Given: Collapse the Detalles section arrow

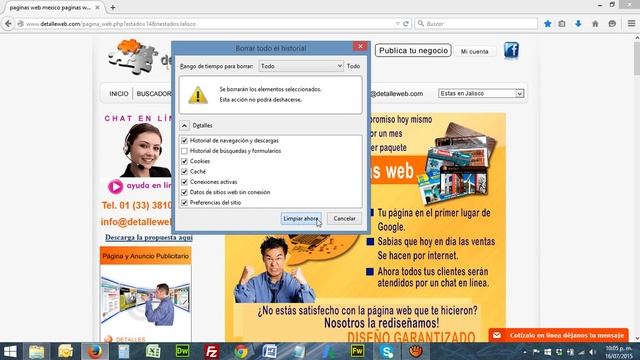Looking at the screenshot, I should click(184, 126).
